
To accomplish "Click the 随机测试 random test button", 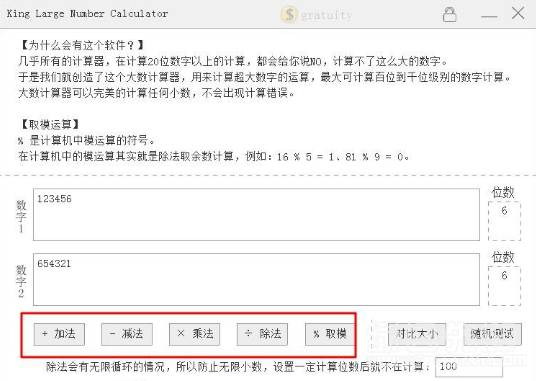I will click(x=492, y=334).
